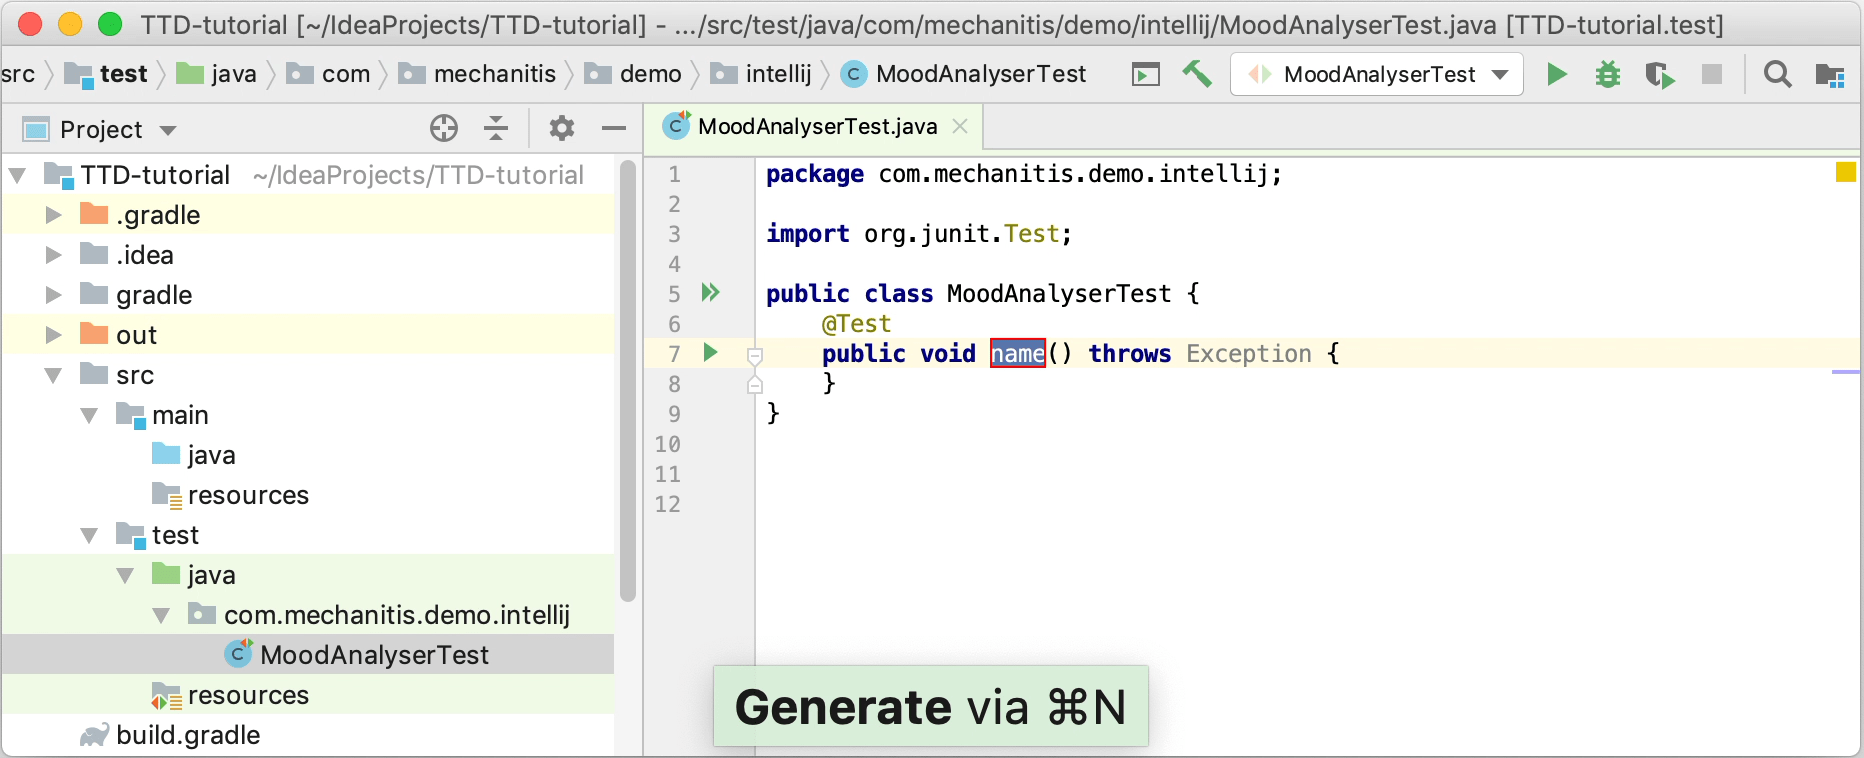Collapse the src folder tree node
Screen dimensions: 1864x758
point(54,375)
